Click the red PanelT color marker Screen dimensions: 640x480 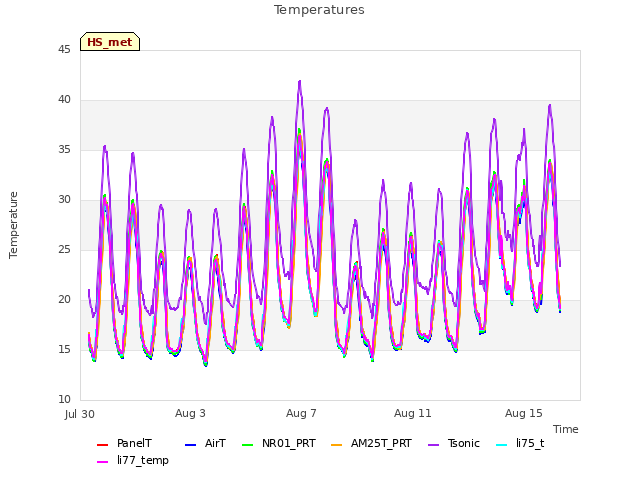point(102,444)
